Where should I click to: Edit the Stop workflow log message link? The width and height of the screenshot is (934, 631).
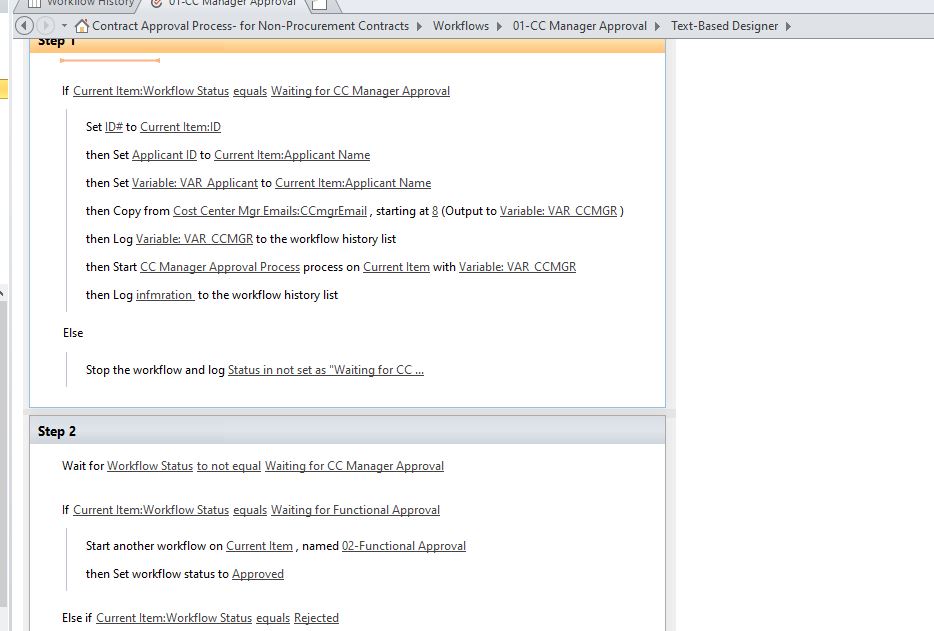pos(326,370)
